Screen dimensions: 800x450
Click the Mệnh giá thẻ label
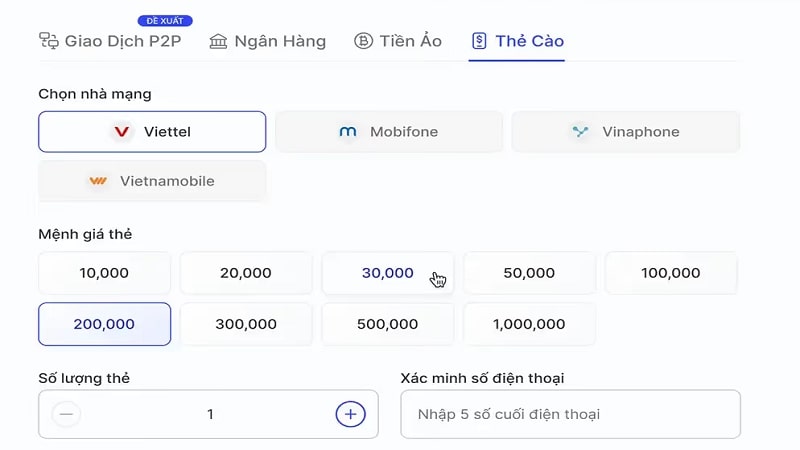click(85, 234)
